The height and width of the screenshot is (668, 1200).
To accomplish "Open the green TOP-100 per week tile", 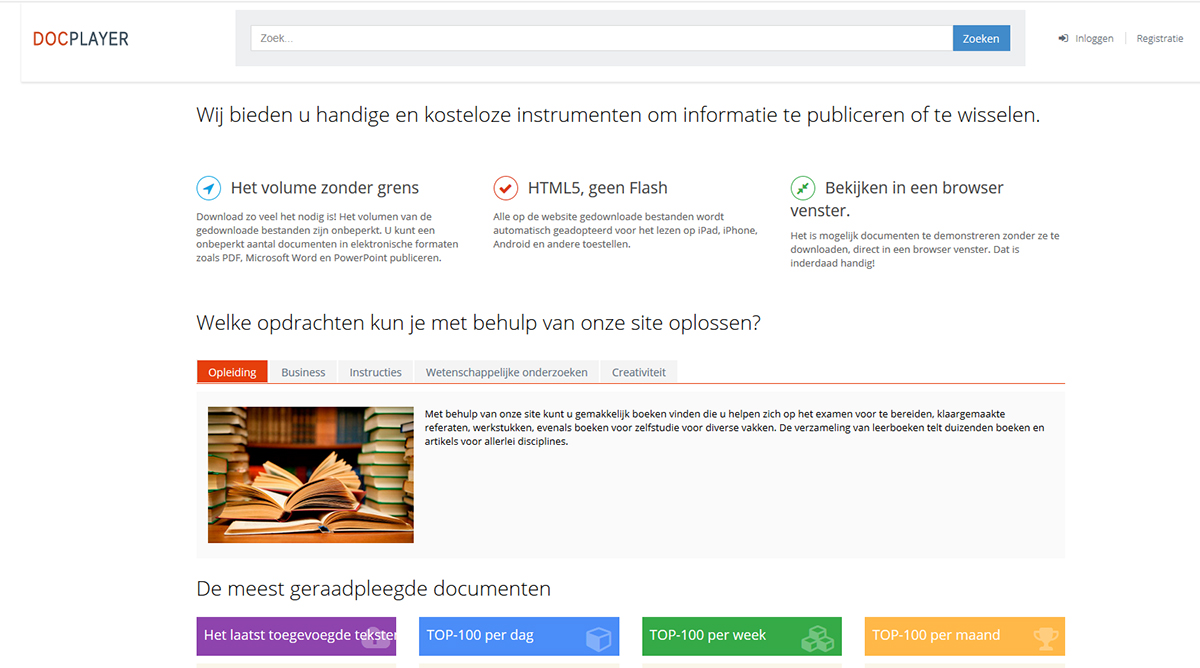I will 742,636.
